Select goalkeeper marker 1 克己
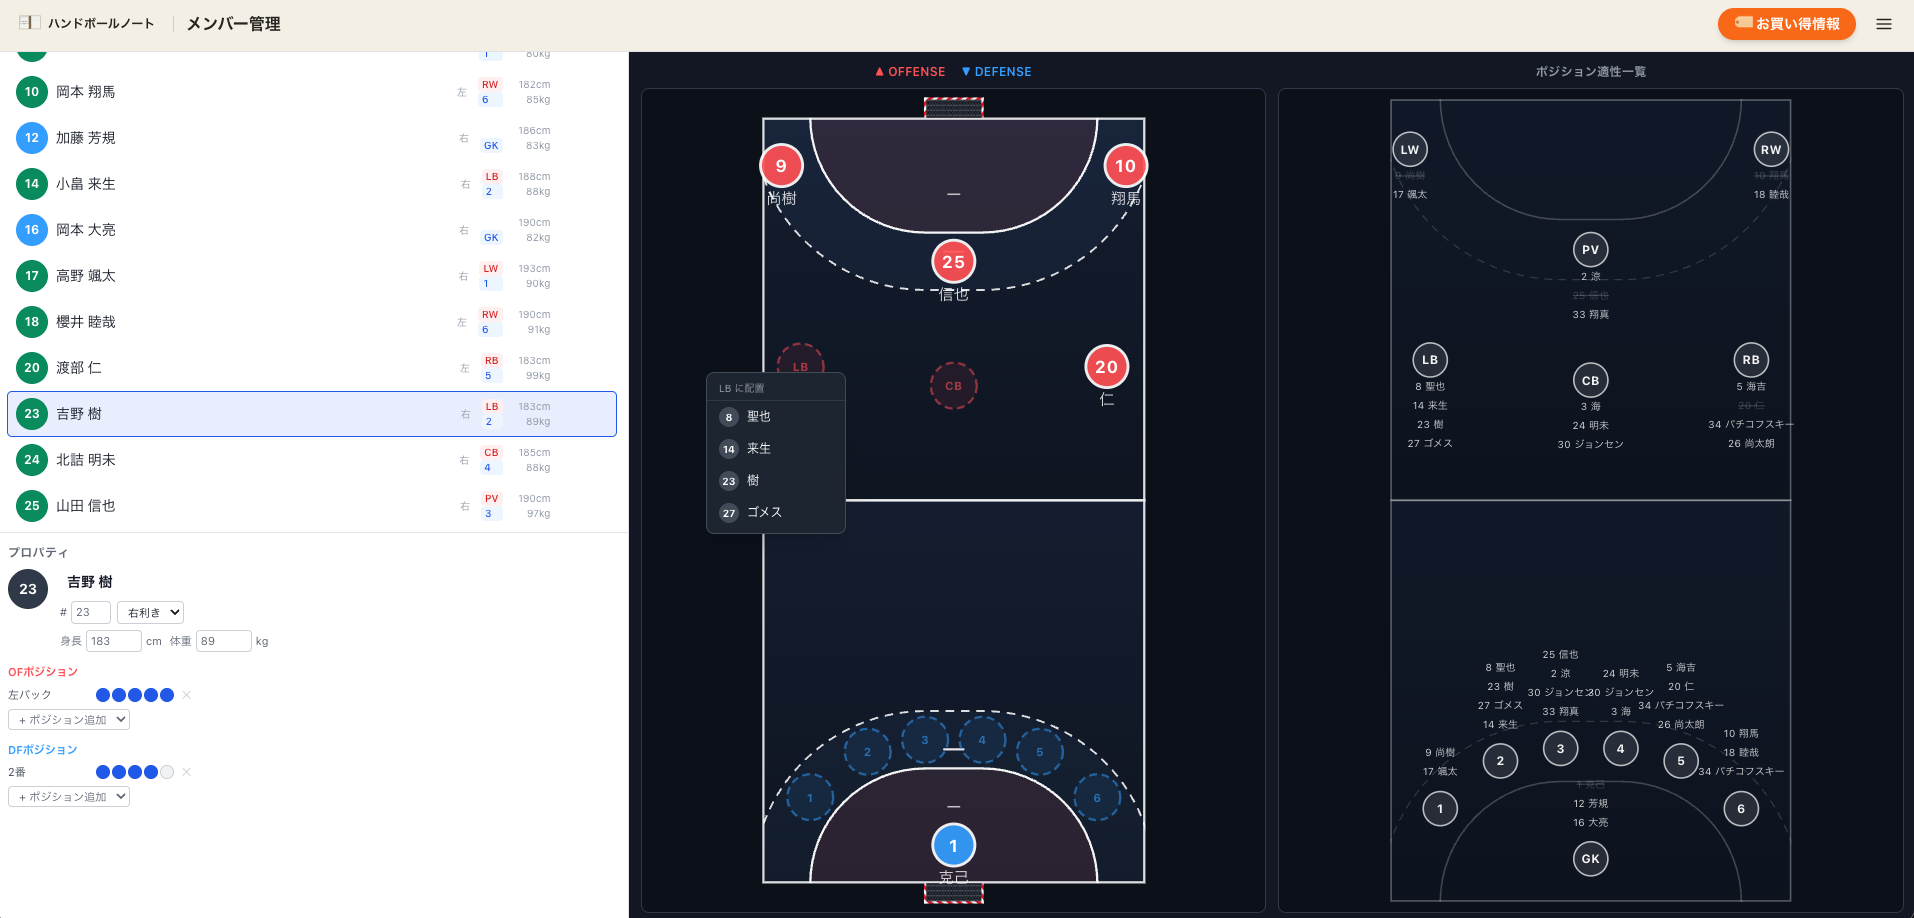 953,846
